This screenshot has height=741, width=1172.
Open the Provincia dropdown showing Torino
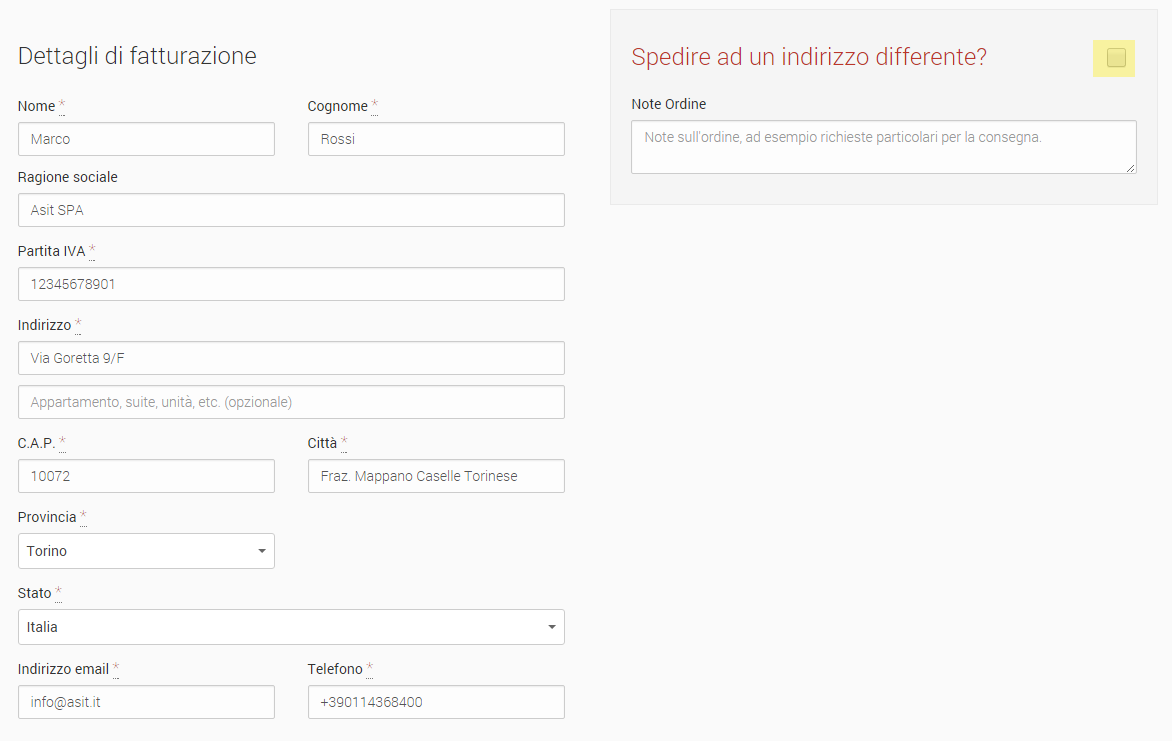[146, 551]
